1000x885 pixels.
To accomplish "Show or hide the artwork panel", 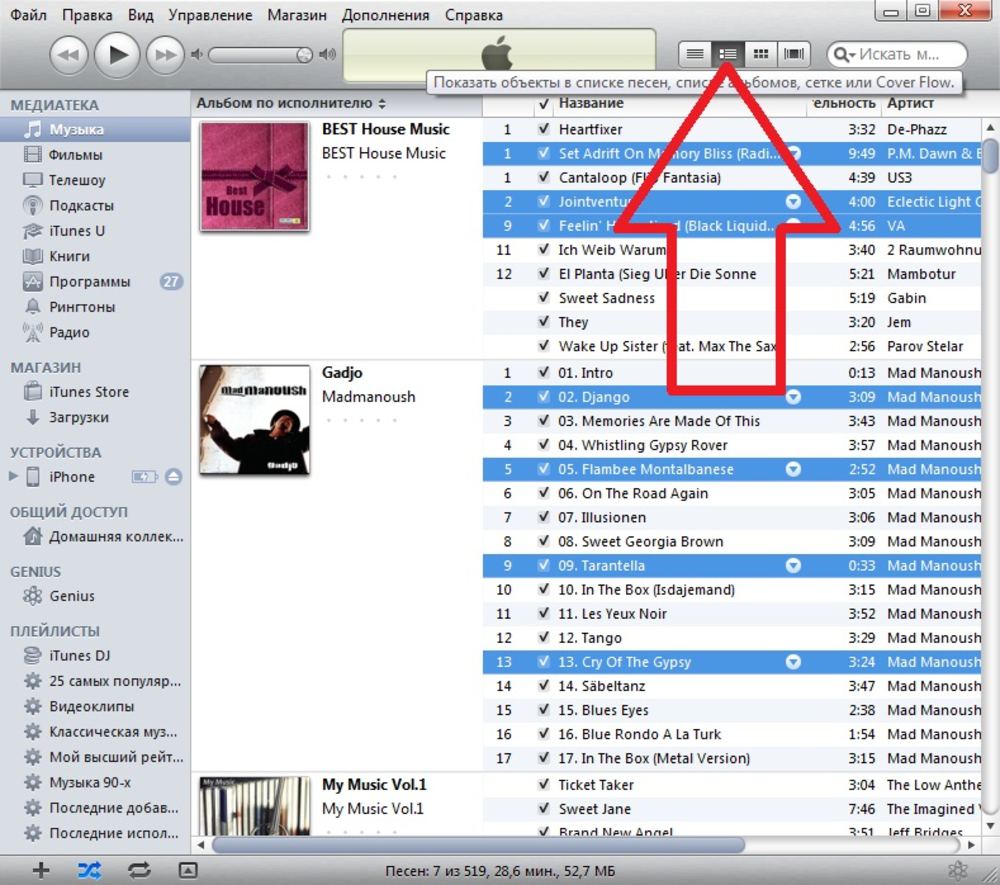I will [188, 870].
